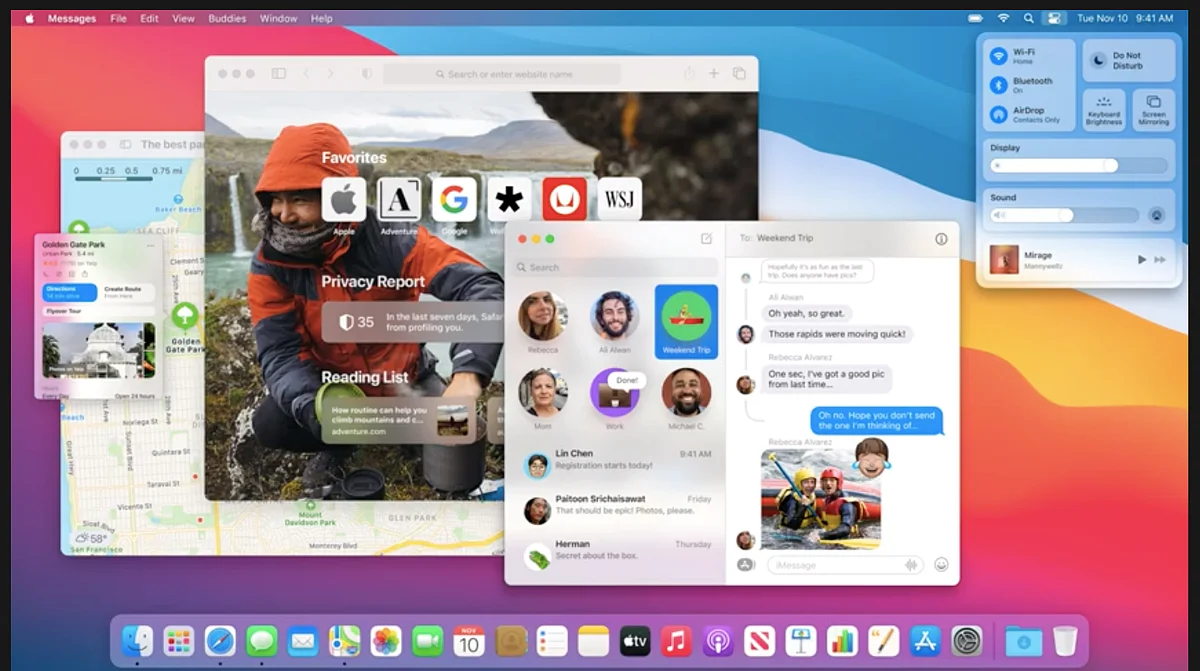Toggle Wi-Fi in Control Center
The image size is (1200, 671).
pyautogui.click(x=998, y=56)
